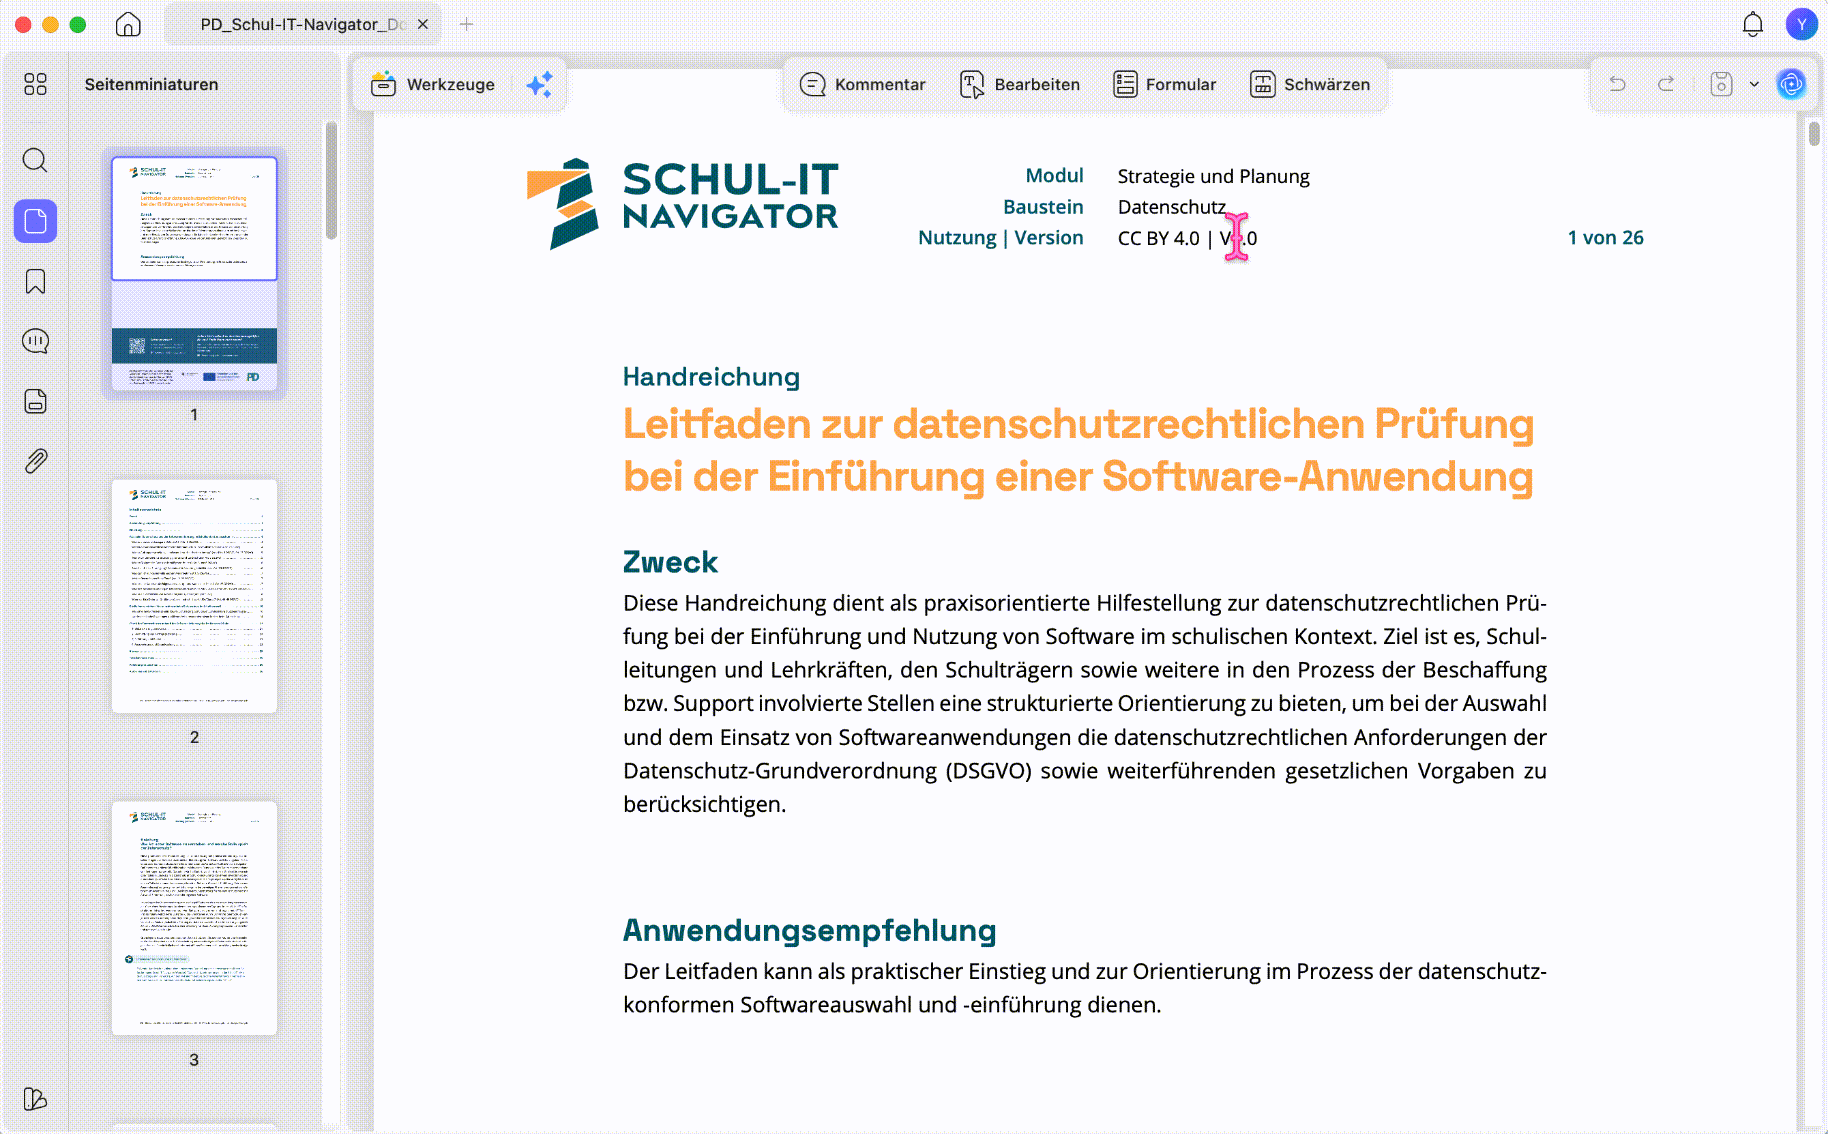Open the stamp/signature panel icon

pos(35,401)
